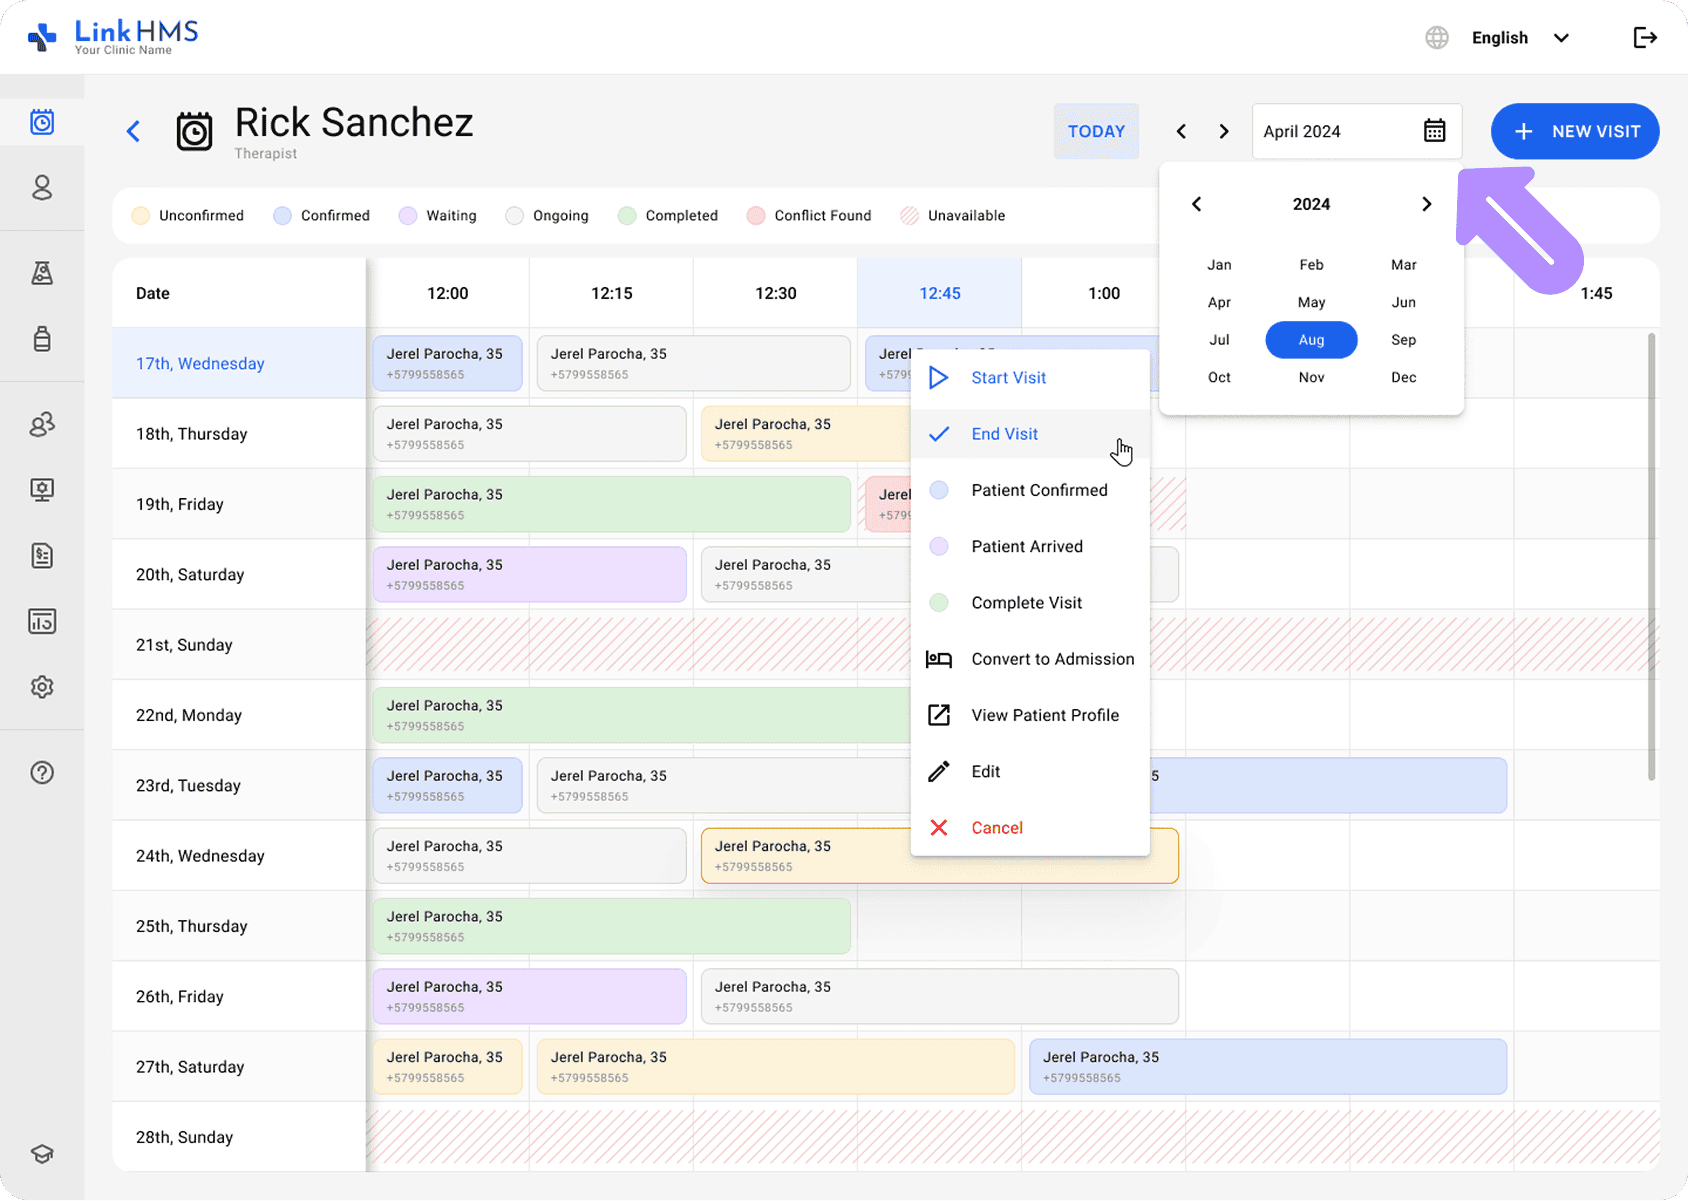Image resolution: width=1688 pixels, height=1201 pixels.
Task: Click the calendar icon in the date field
Action: pos(1434,131)
